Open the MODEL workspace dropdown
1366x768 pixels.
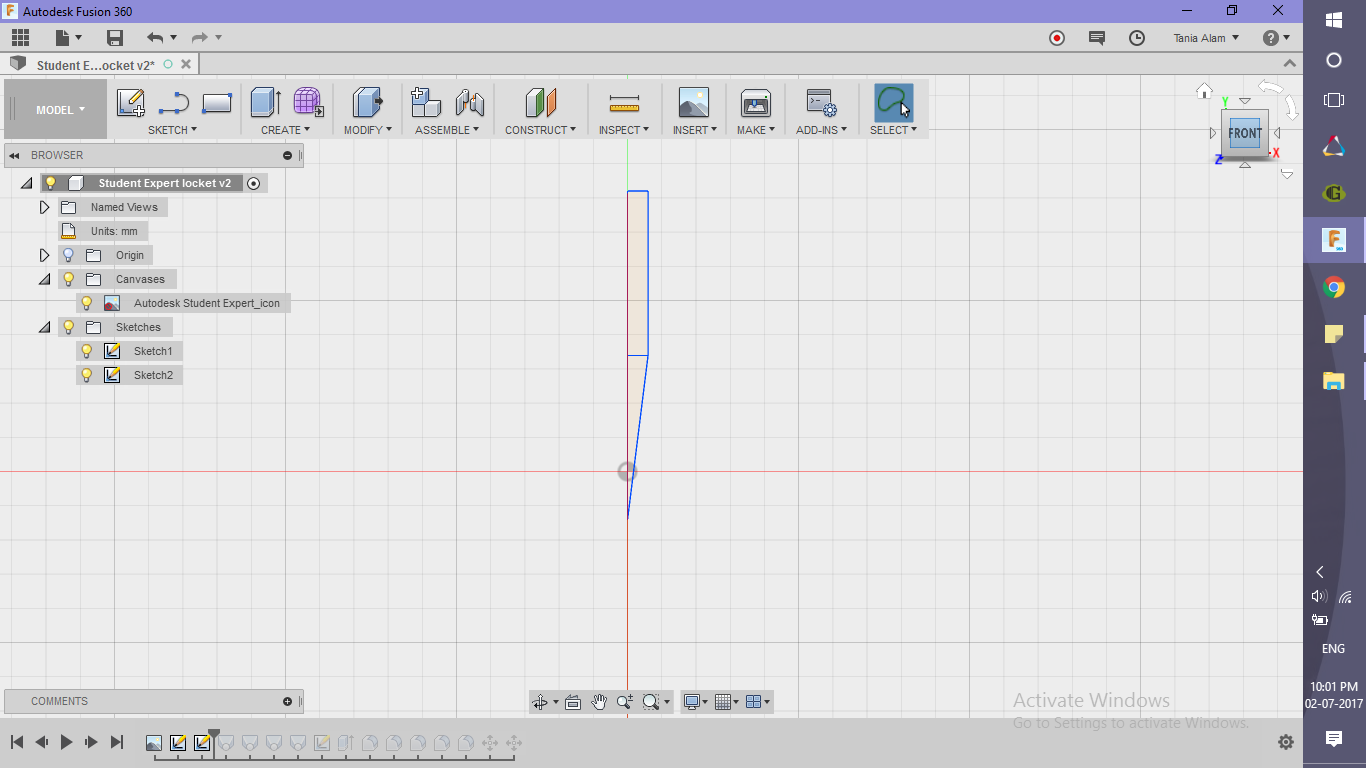click(60, 110)
